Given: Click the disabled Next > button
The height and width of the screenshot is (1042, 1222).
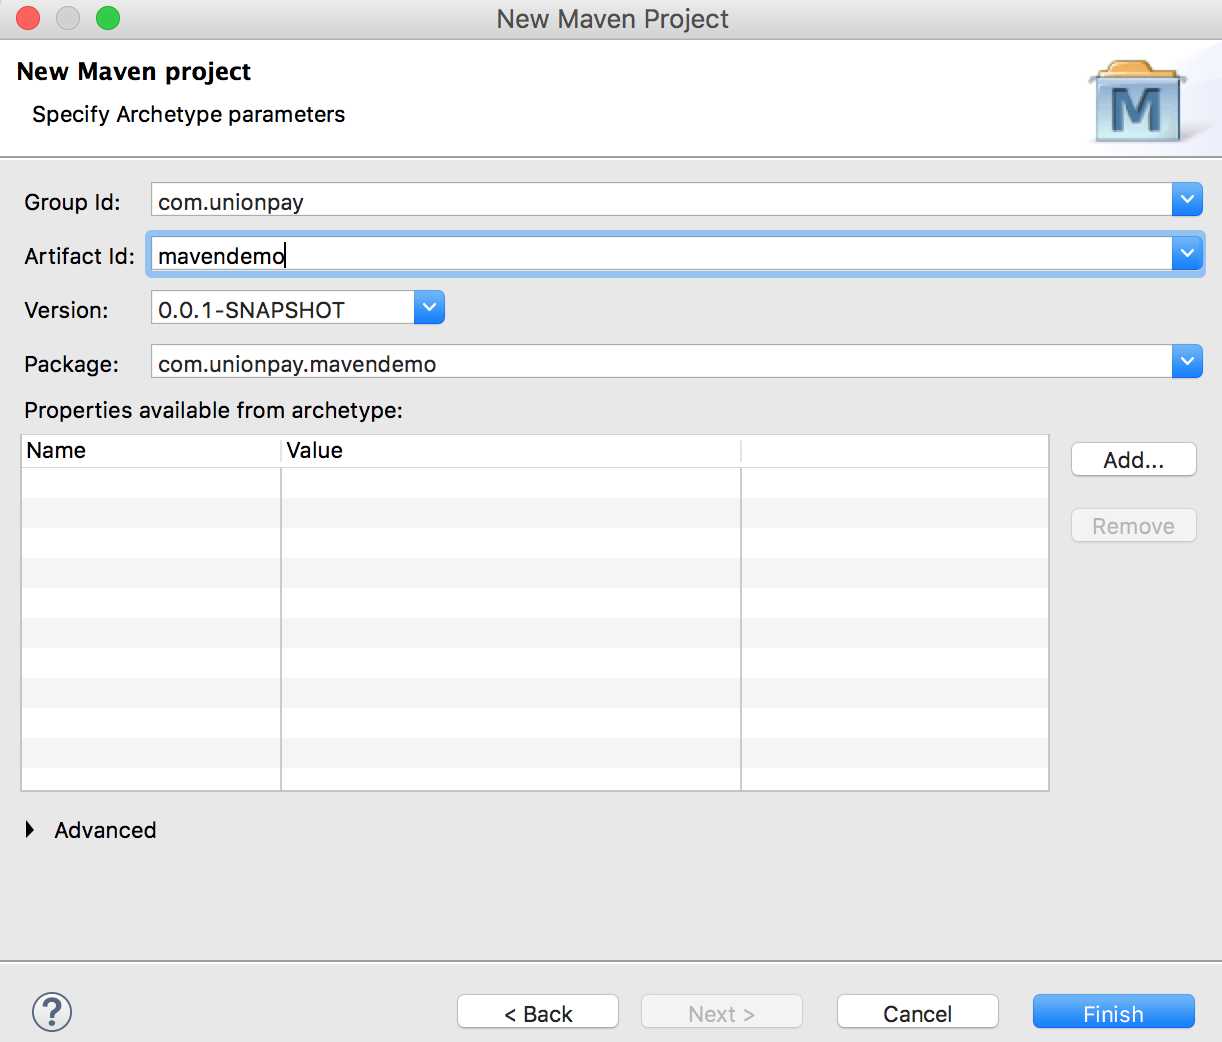Looking at the screenshot, I should [721, 1012].
